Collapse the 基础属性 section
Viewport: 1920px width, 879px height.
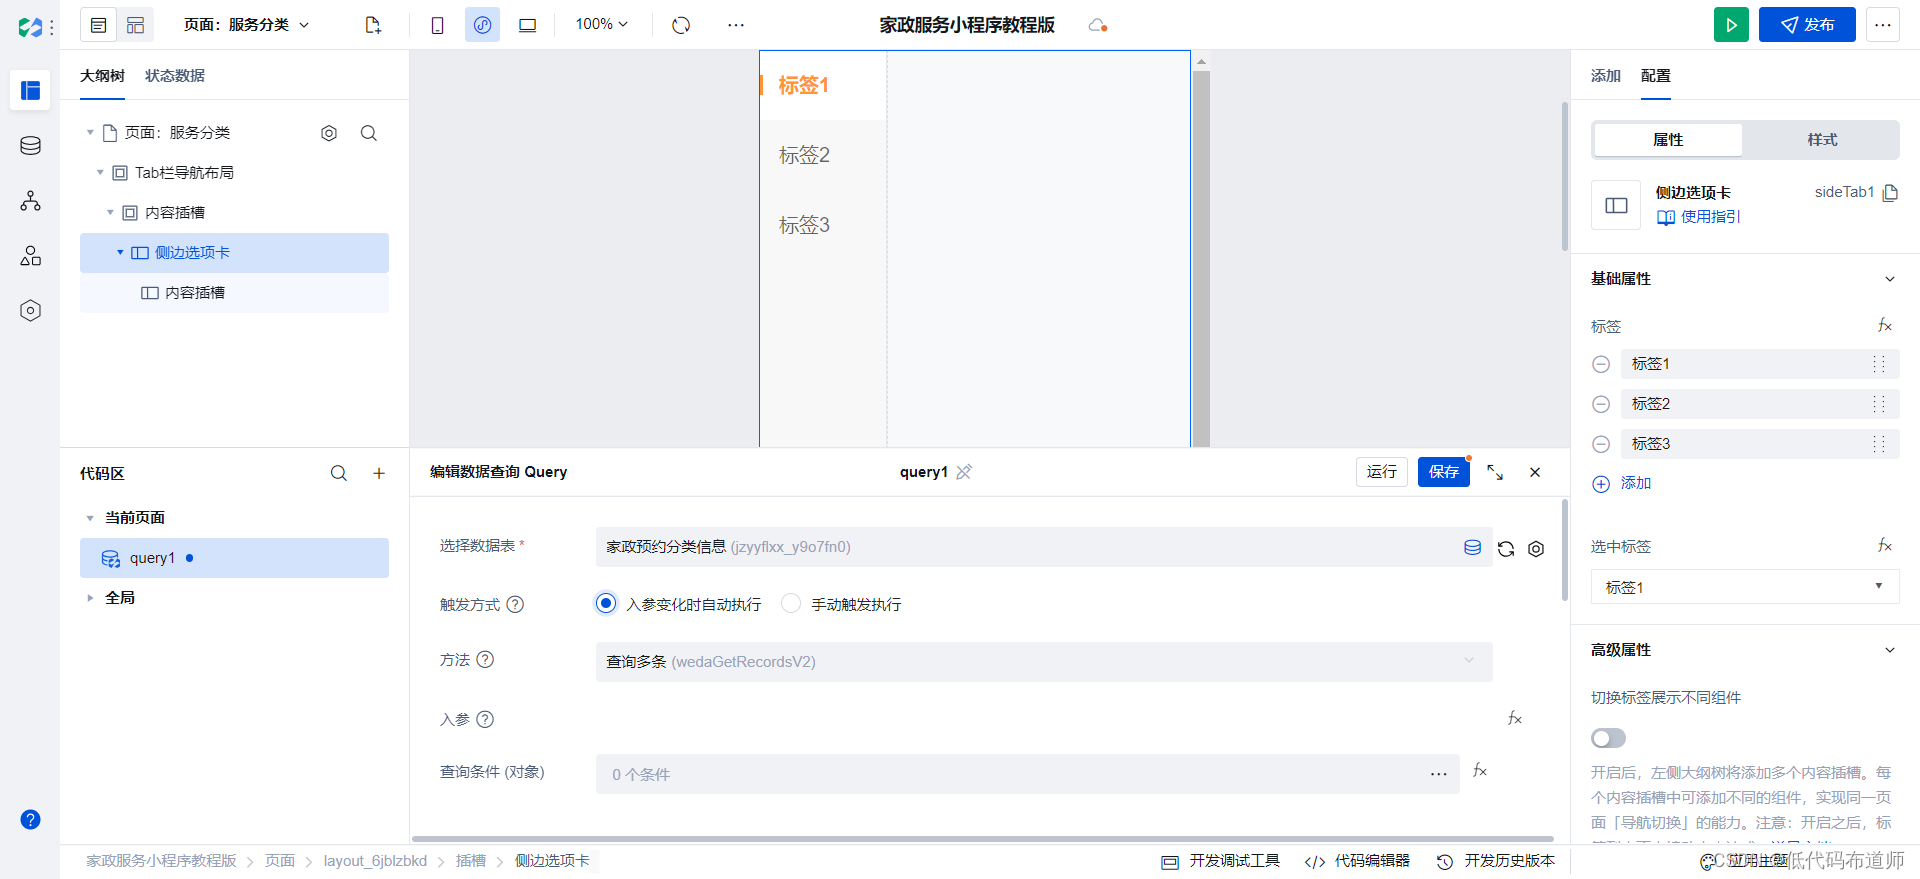[1890, 279]
